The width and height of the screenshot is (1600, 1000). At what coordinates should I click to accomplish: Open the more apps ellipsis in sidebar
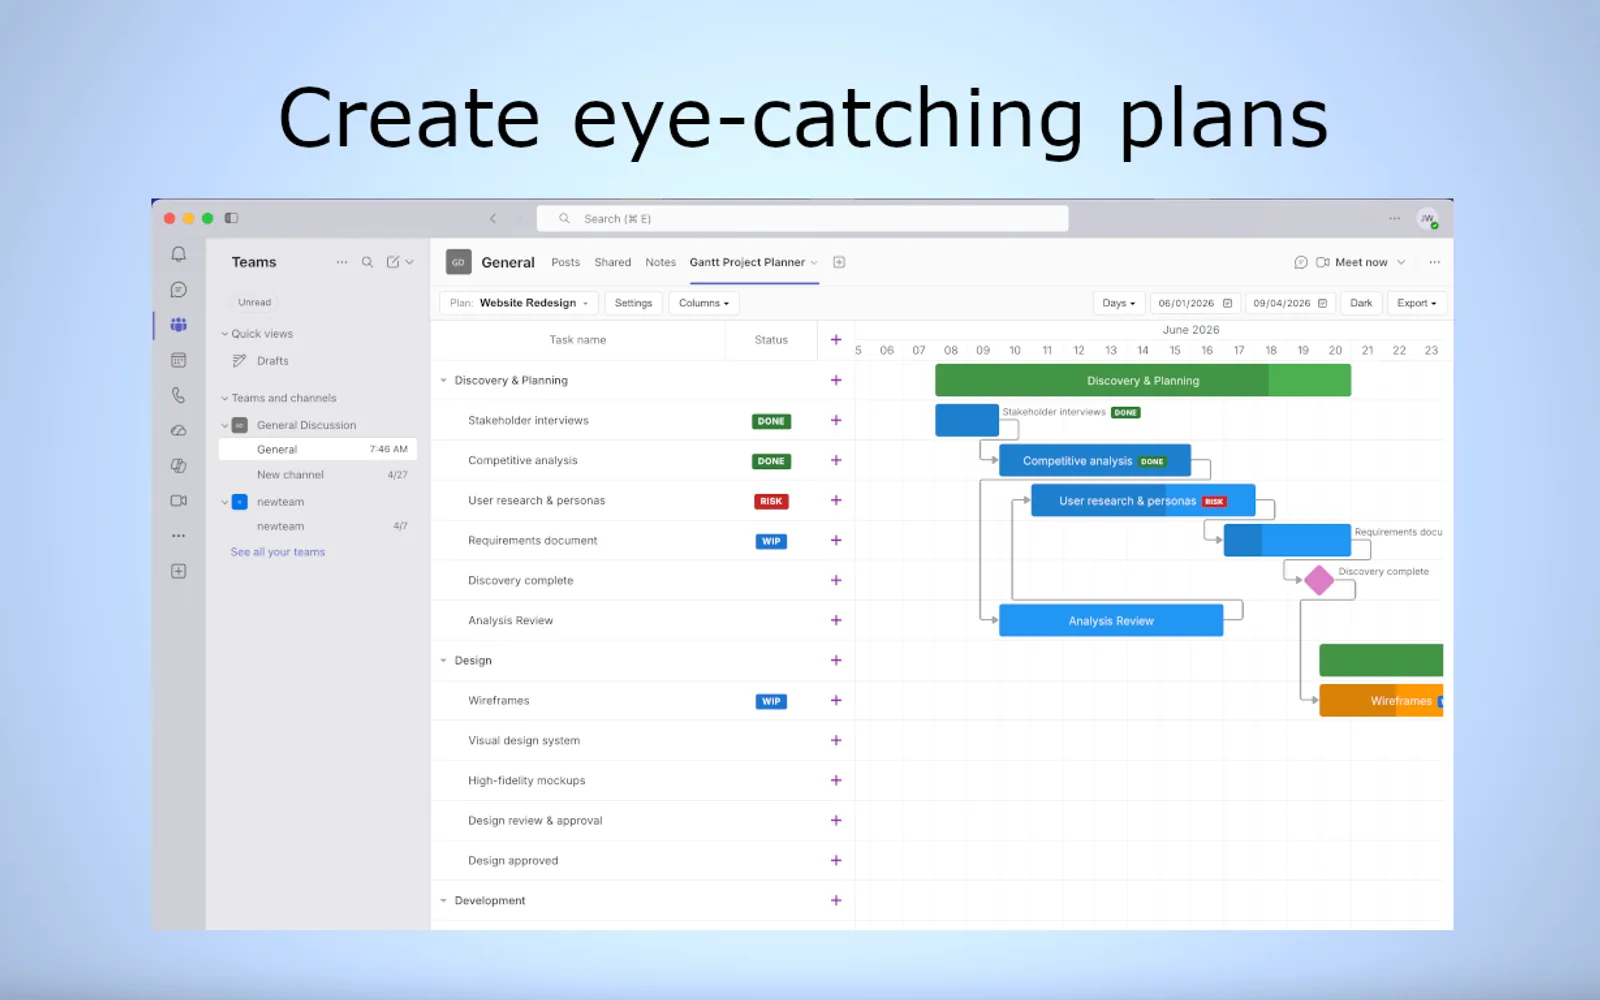pos(178,536)
